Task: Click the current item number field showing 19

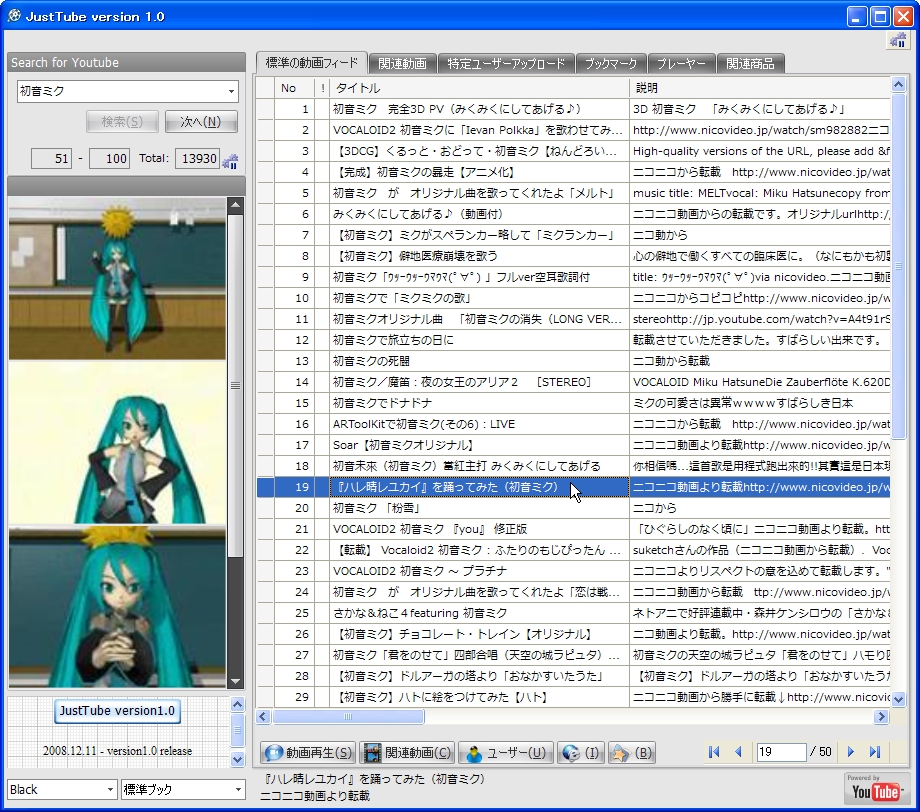Action: click(x=780, y=752)
